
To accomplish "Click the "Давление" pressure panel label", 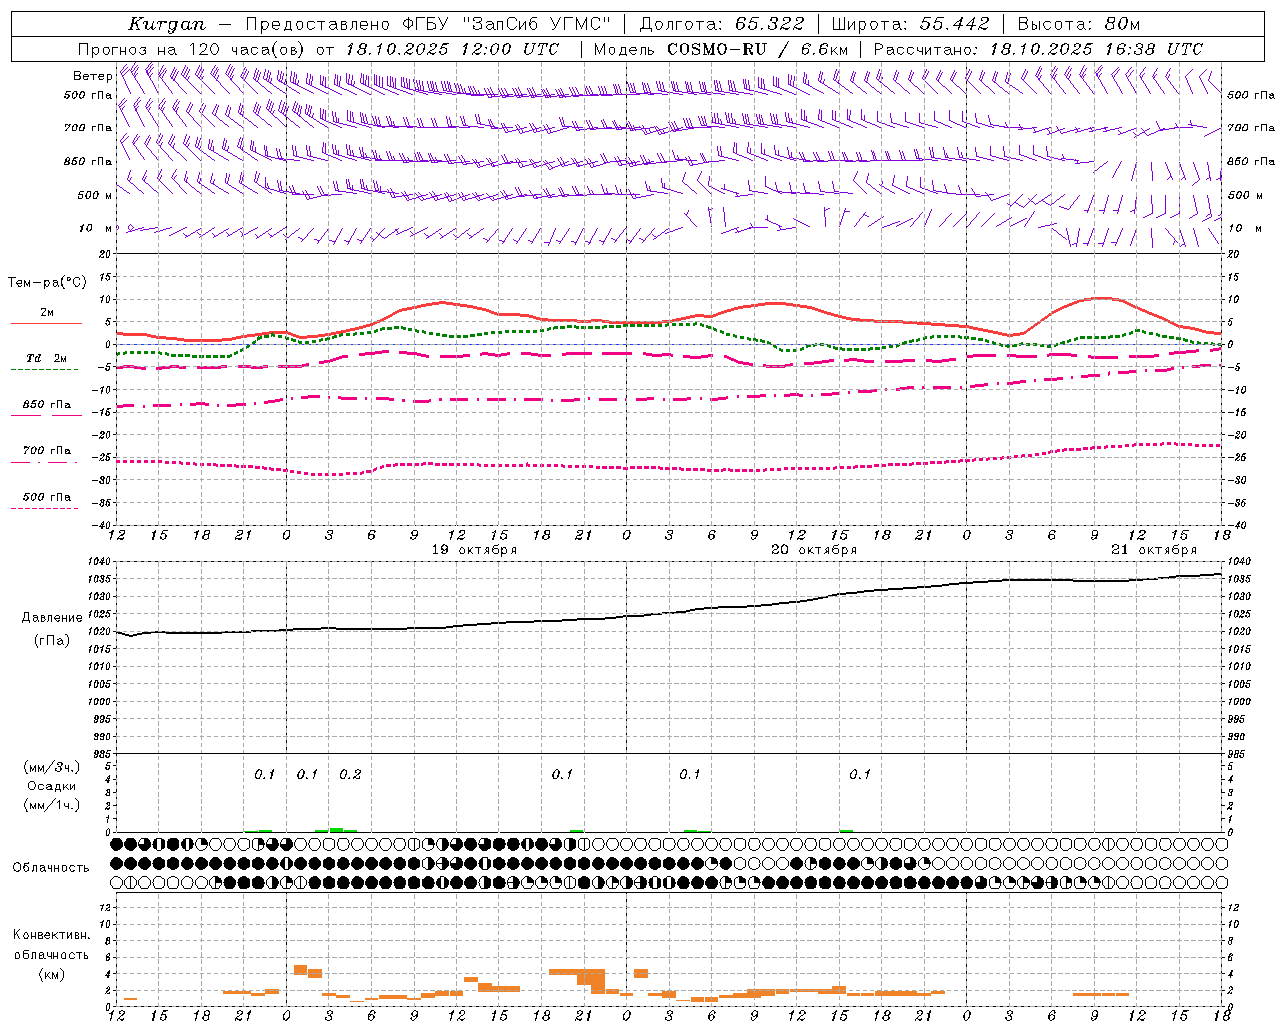I will [x=51, y=618].
